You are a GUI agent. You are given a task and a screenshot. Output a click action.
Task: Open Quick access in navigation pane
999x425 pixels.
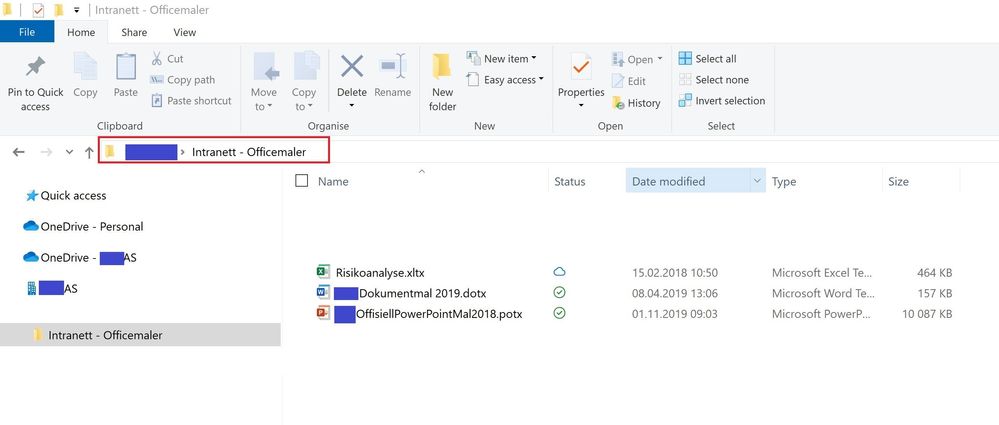66,196
